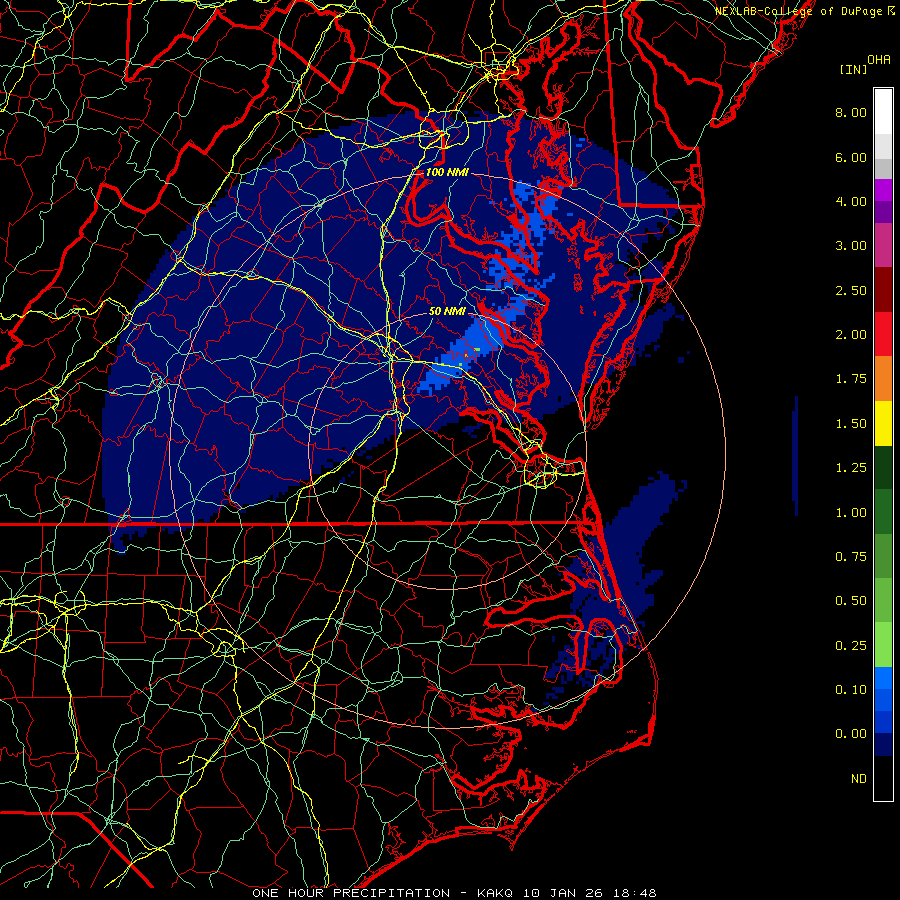Click the 50 NMI range ring label
Screen dimensions: 900x900
pos(447,311)
